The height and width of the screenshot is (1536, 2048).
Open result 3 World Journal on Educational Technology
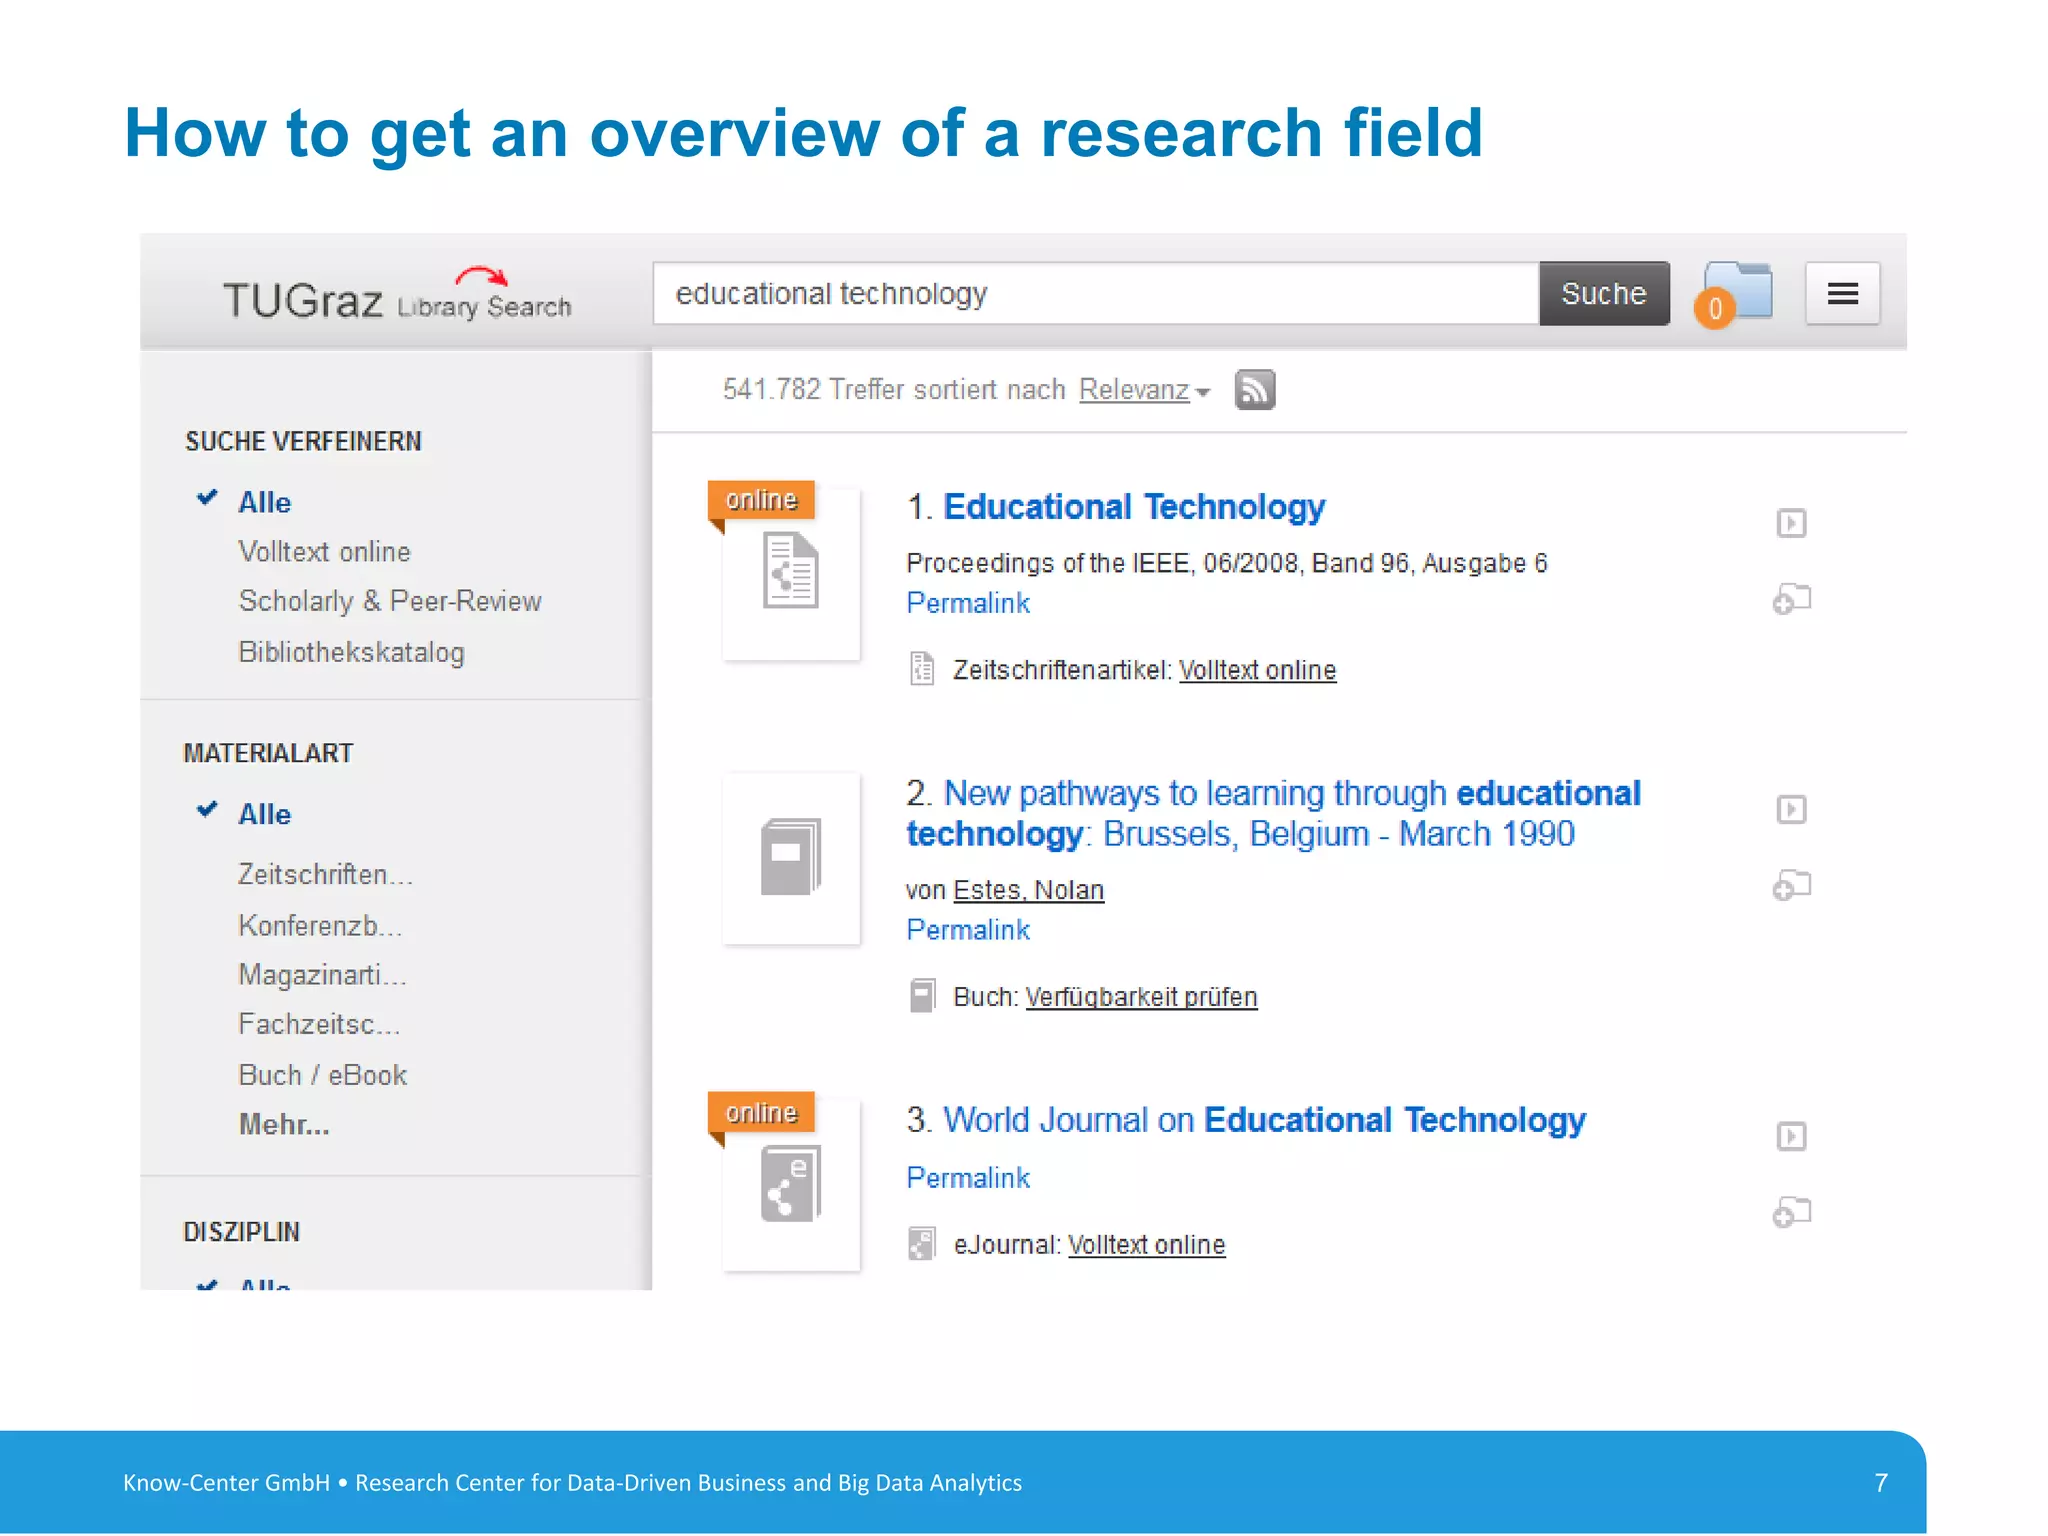(x=1265, y=1120)
